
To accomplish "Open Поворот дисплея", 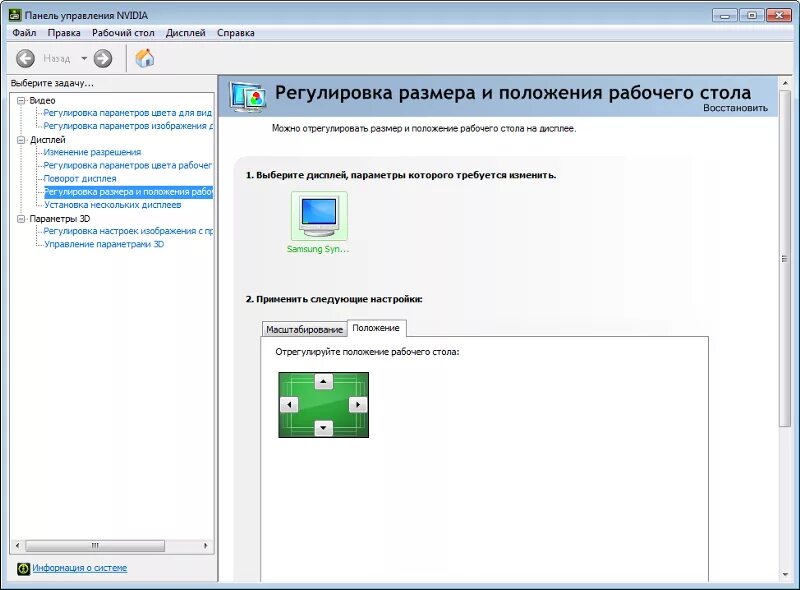I will pos(80,179).
